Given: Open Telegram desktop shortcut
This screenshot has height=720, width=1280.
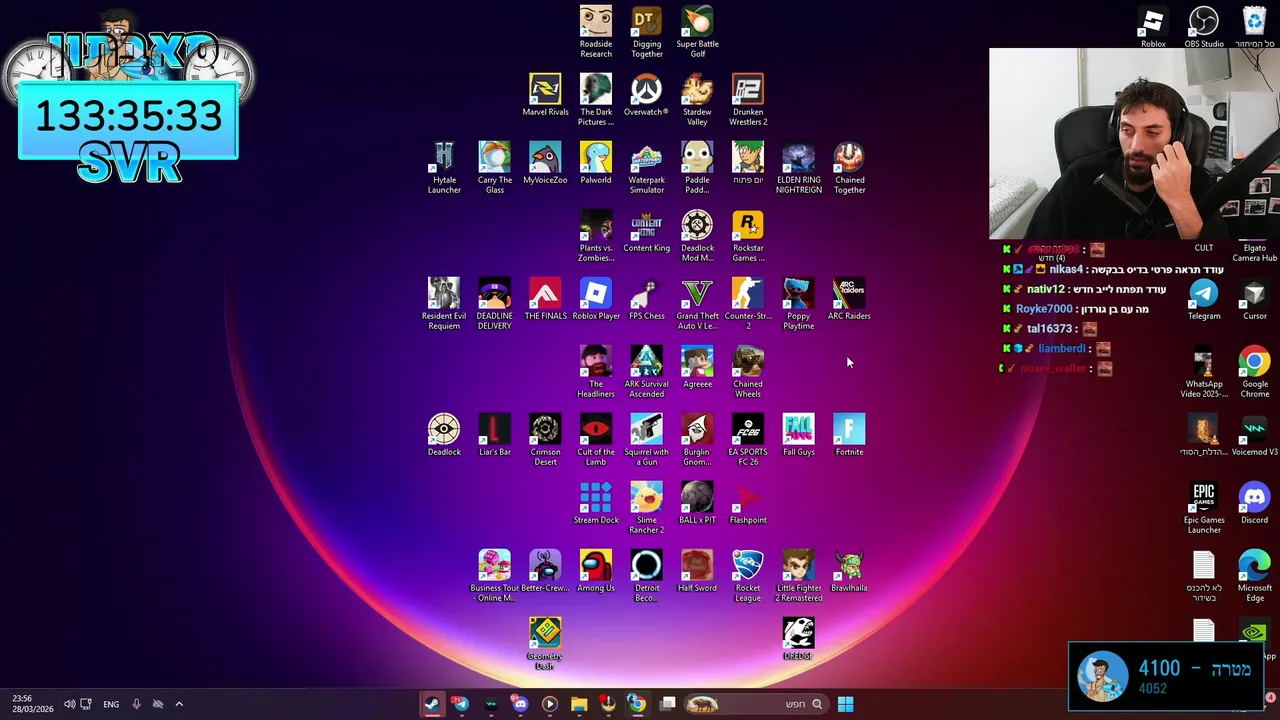Looking at the screenshot, I should point(1204,299).
